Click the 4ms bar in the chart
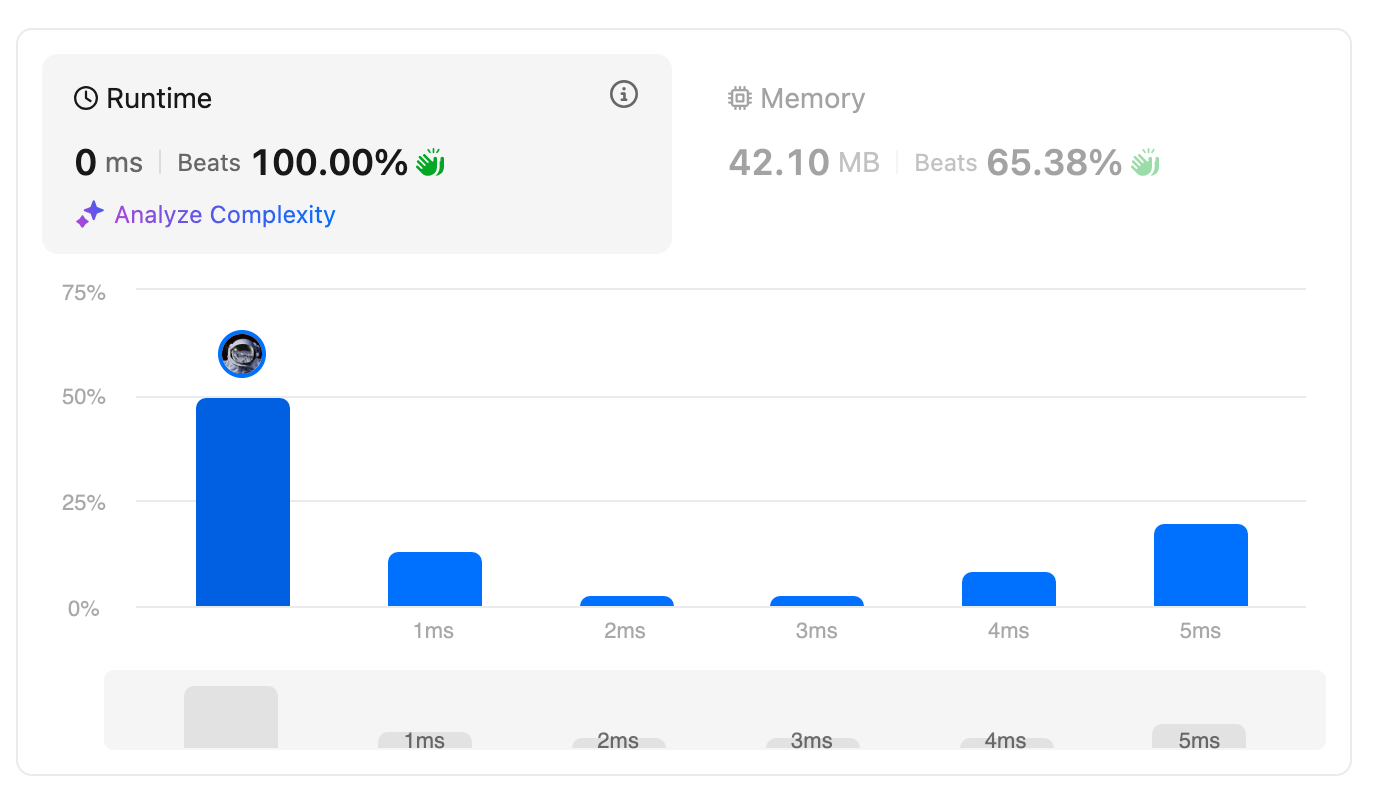This screenshot has height=798, width=1382. [x=1009, y=589]
